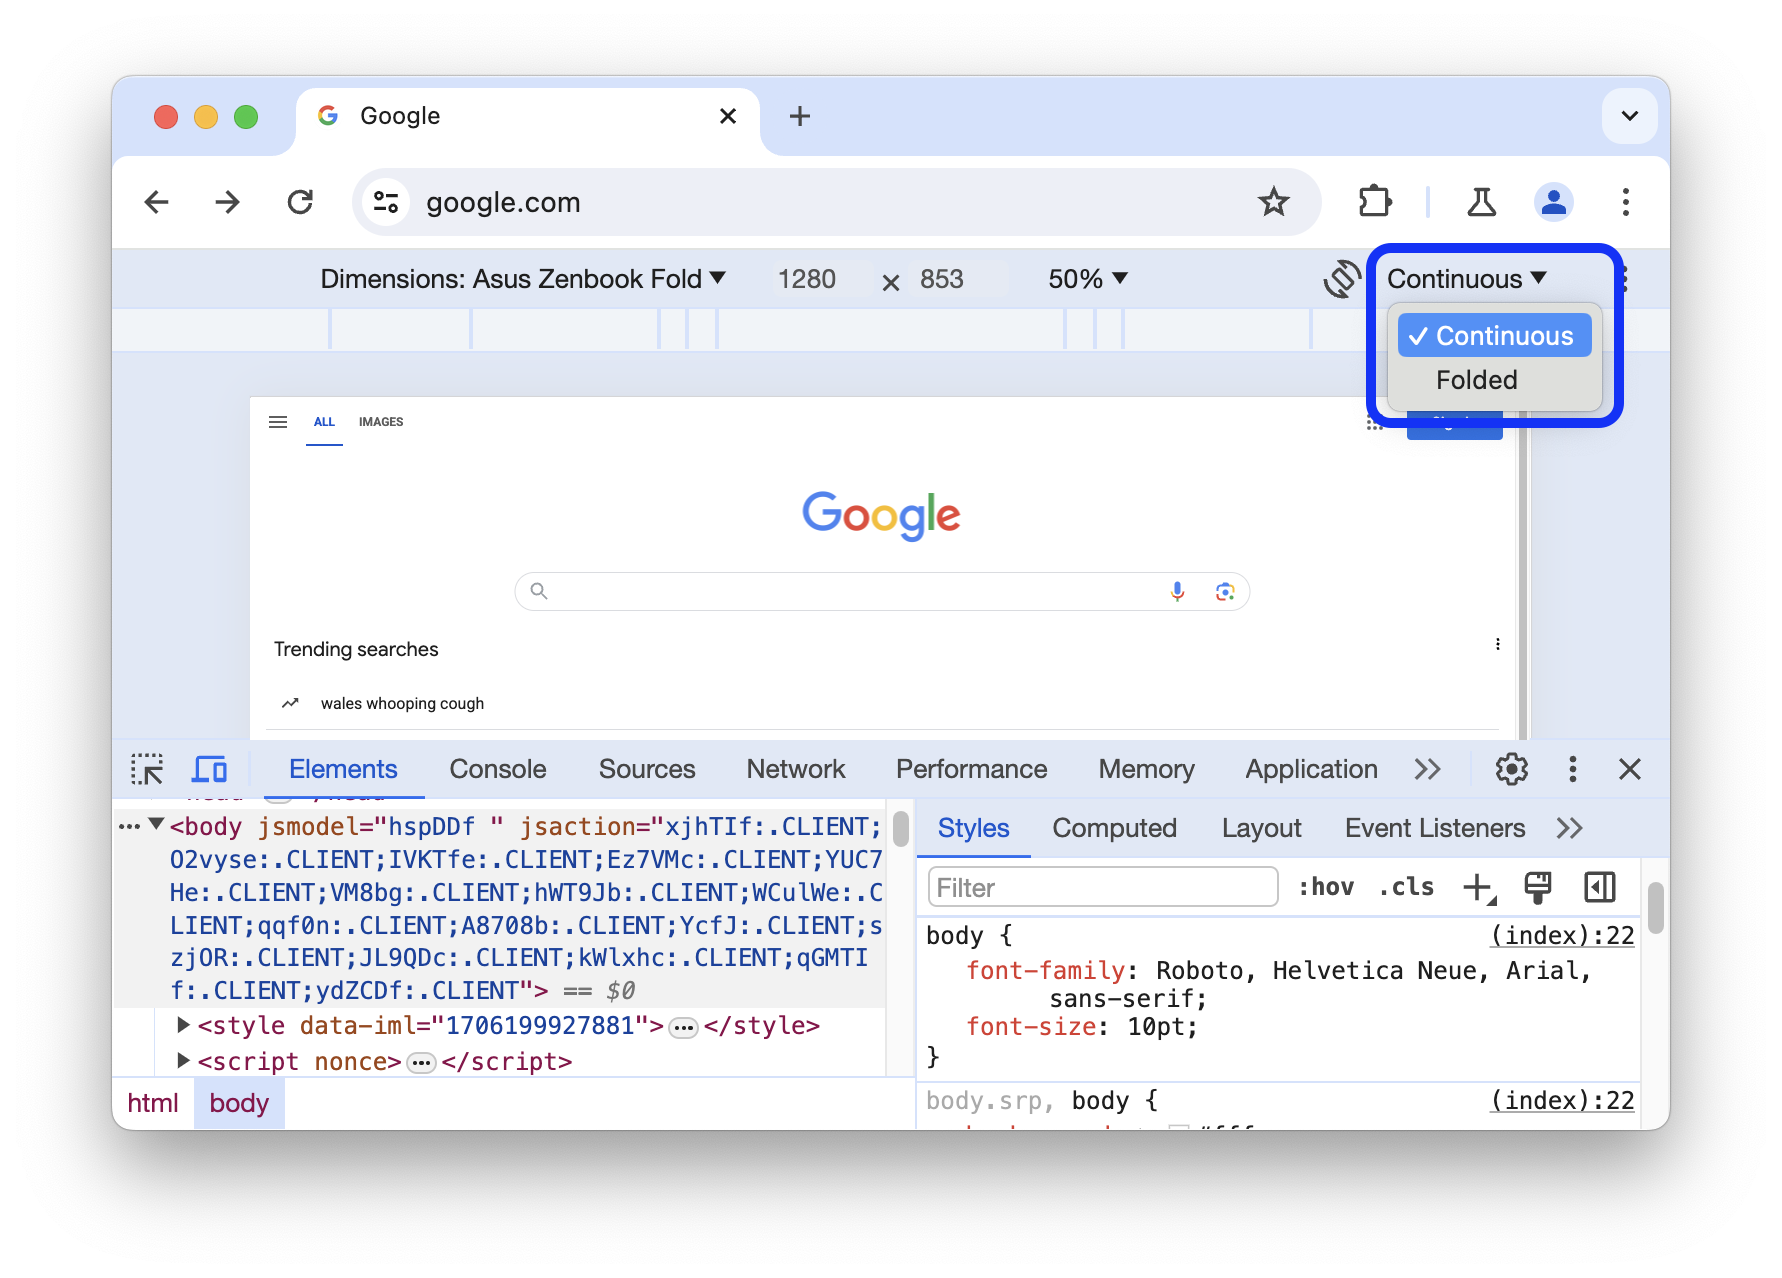
Task: Select the inspect element cursor tool
Action: coord(147,769)
